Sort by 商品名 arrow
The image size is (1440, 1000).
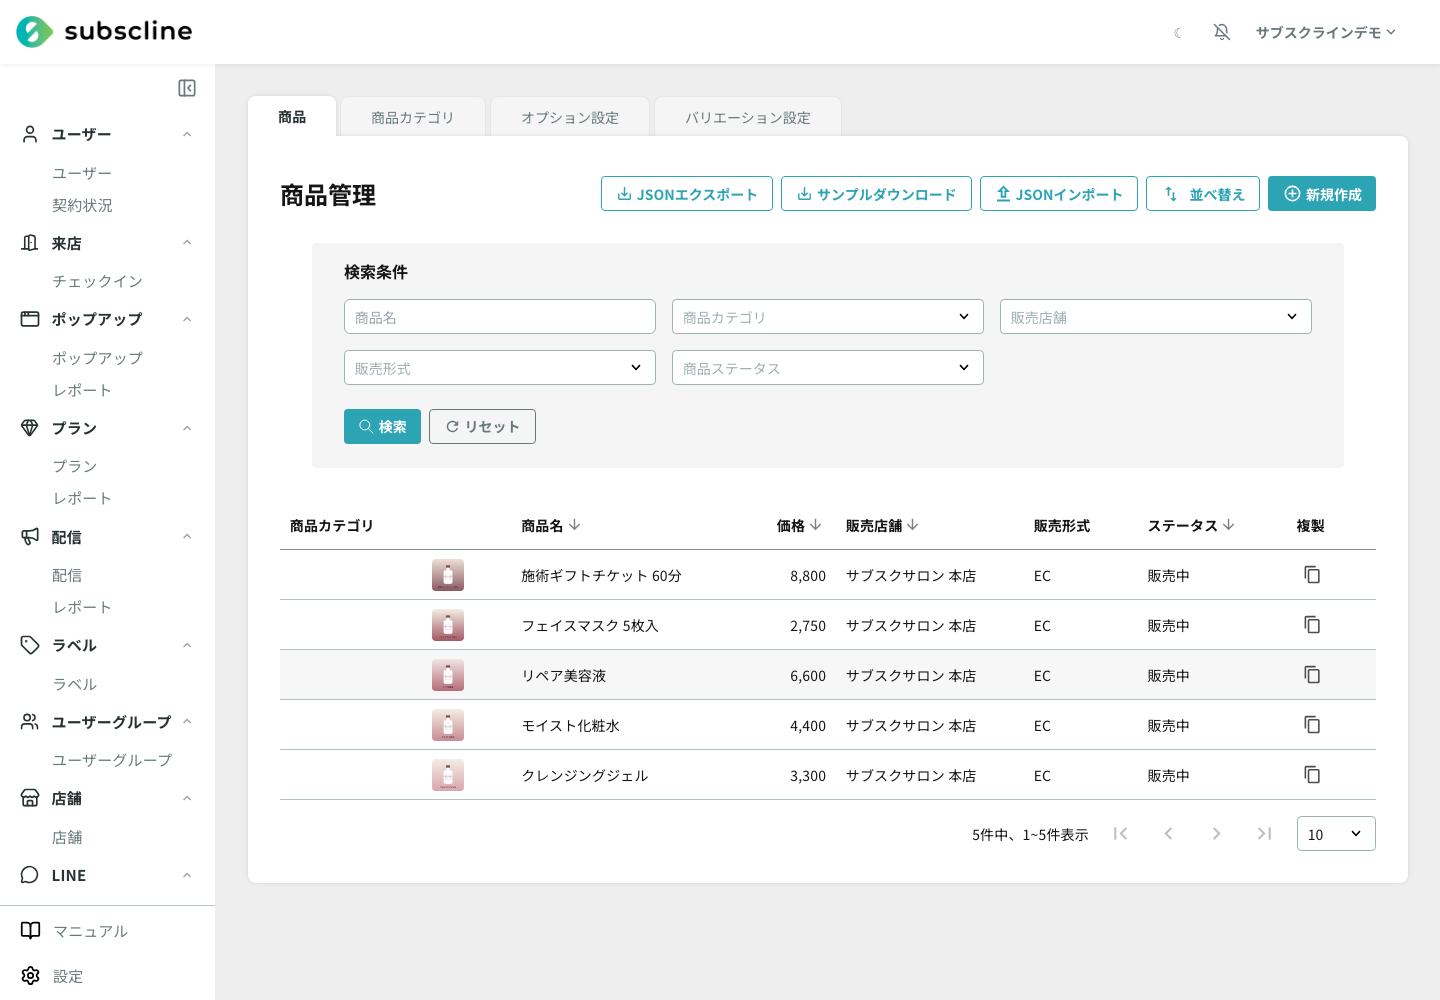pos(575,525)
